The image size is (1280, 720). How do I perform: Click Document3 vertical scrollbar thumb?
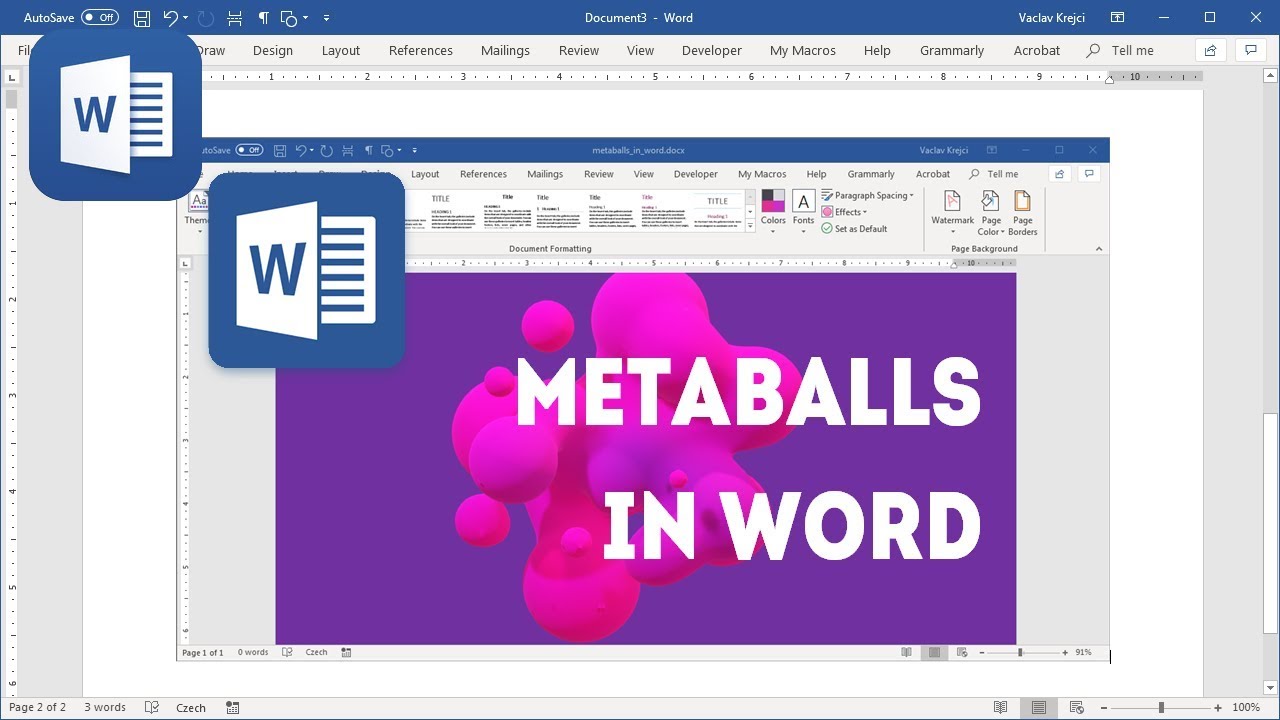point(1271,523)
